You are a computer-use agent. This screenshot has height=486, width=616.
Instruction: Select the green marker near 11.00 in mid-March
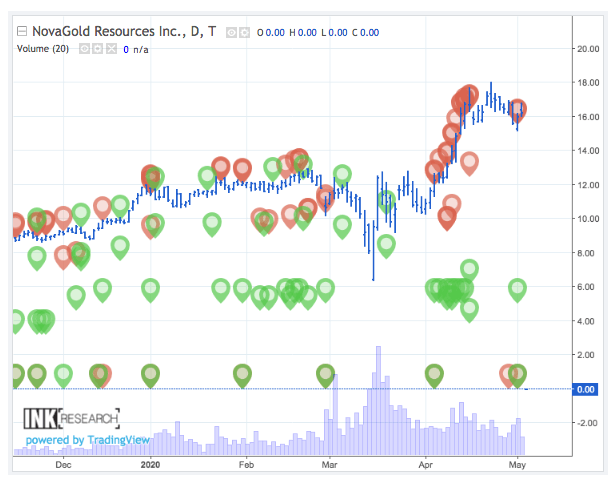click(386, 203)
